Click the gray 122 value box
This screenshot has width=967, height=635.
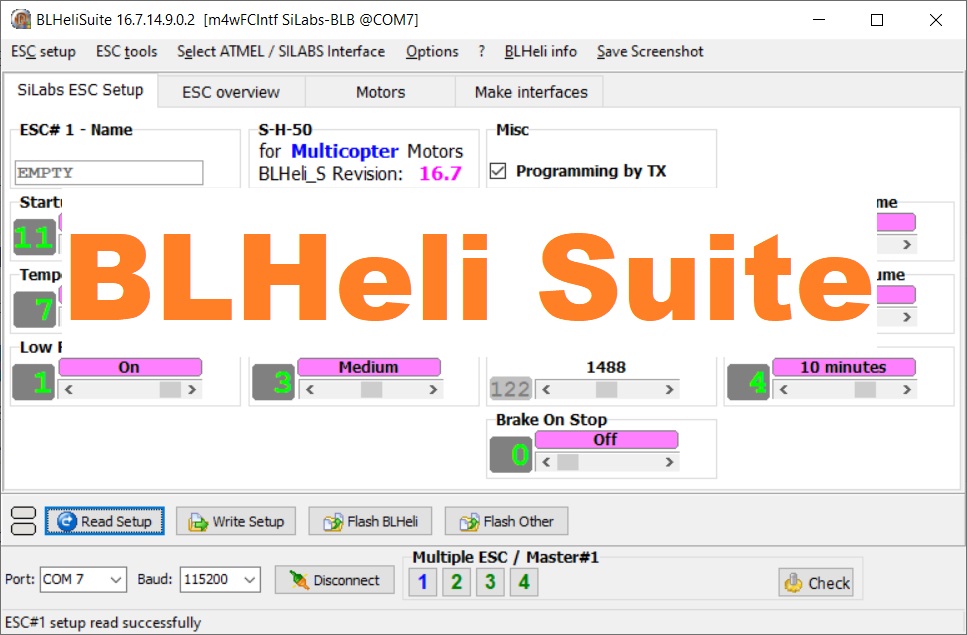pyautogui.click(x=510, y=389)
